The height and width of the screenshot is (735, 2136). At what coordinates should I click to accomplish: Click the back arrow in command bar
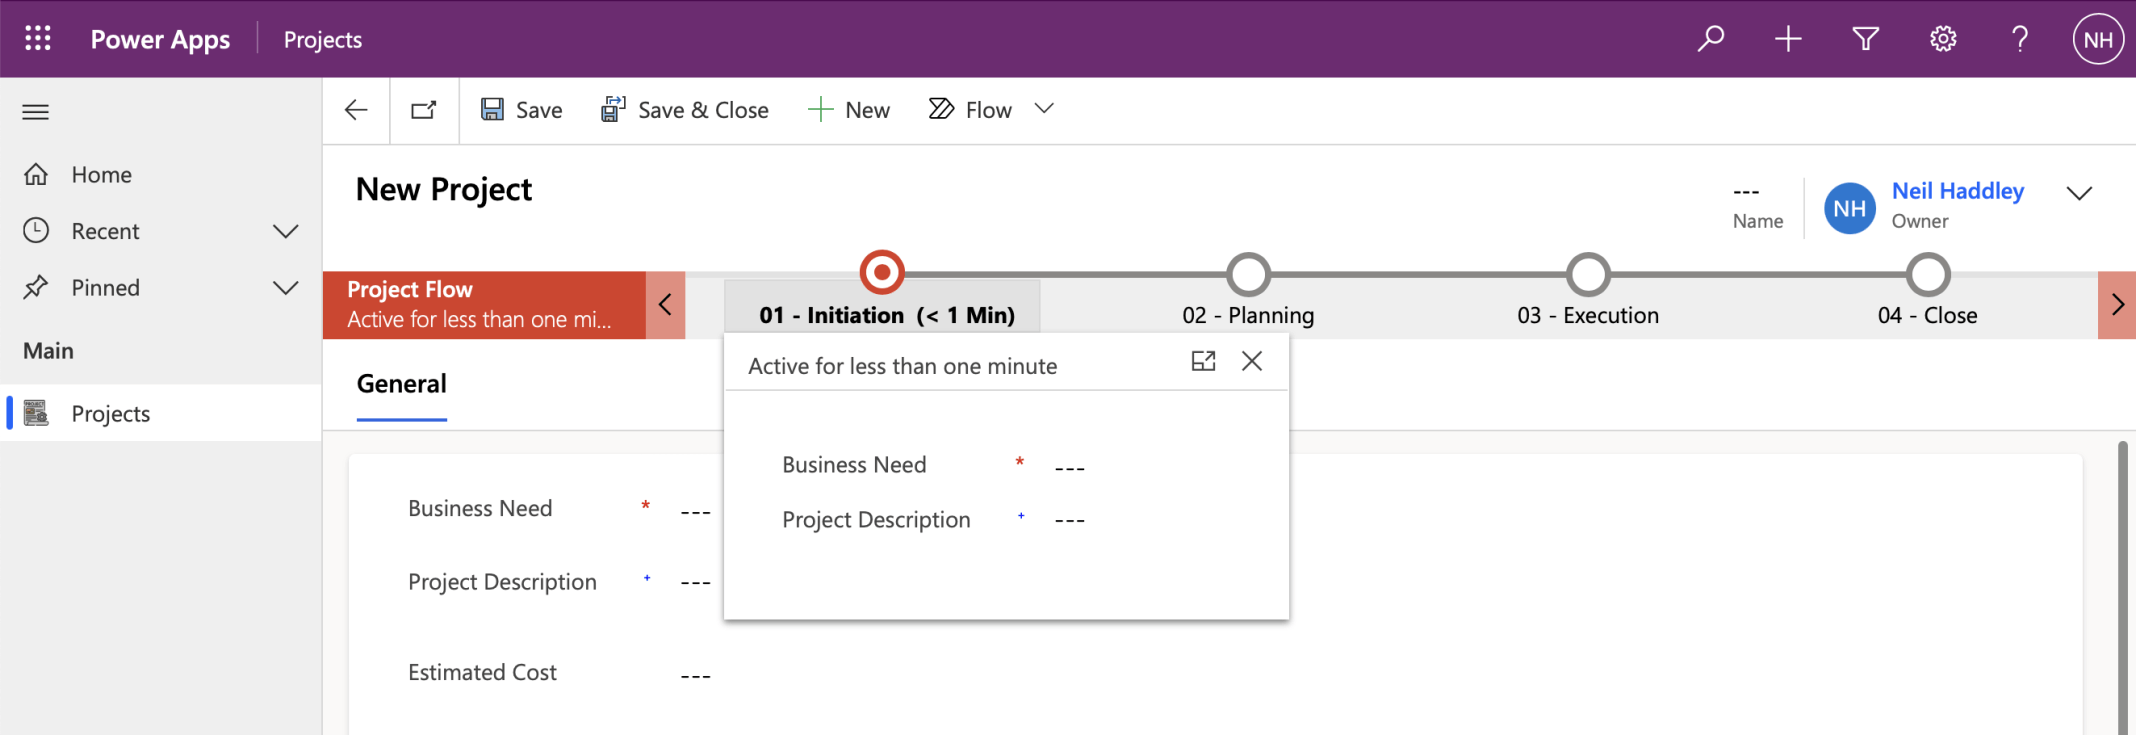356,110
